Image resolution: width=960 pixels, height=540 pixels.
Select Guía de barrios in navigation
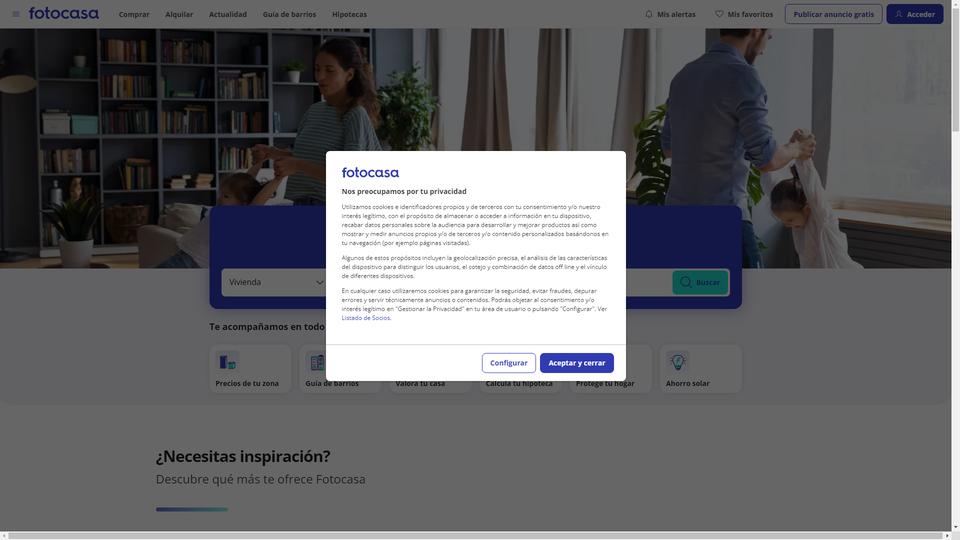[290, 14]
